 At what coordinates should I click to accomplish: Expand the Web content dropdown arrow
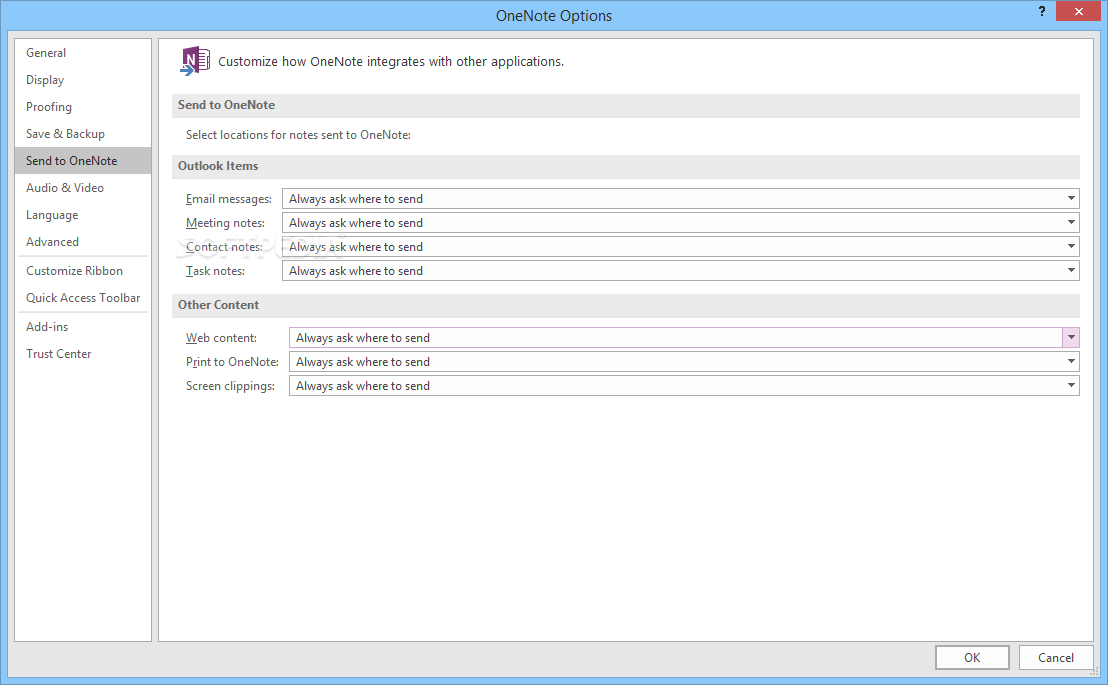point(1071,338)
